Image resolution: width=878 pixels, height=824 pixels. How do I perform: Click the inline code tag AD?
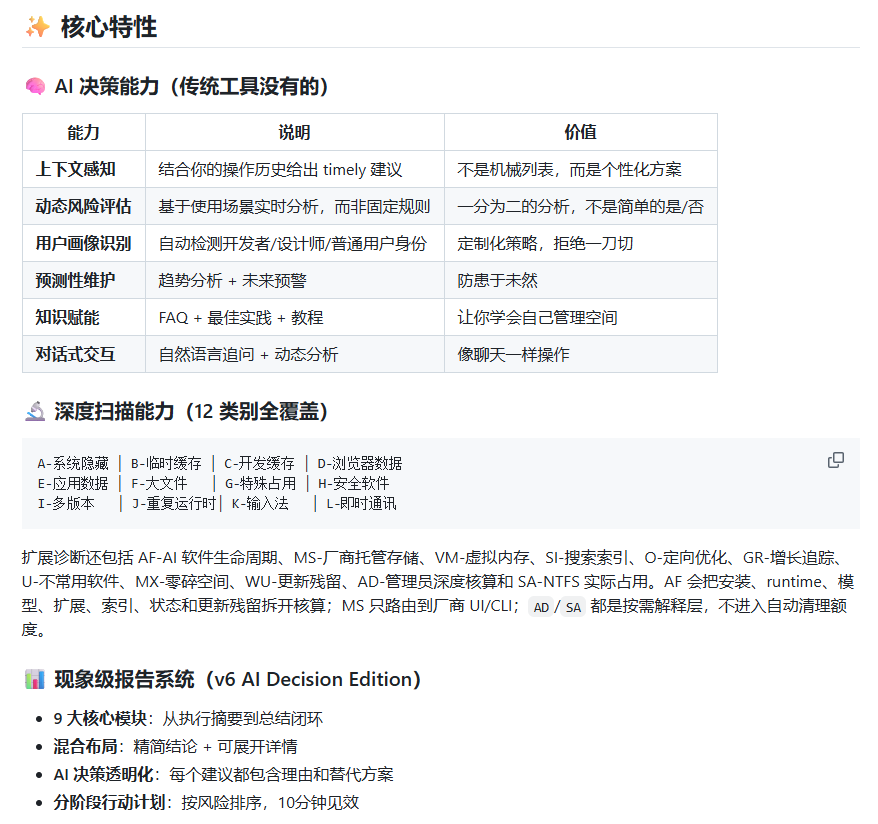pyautogui.click(x=541, y=607)
